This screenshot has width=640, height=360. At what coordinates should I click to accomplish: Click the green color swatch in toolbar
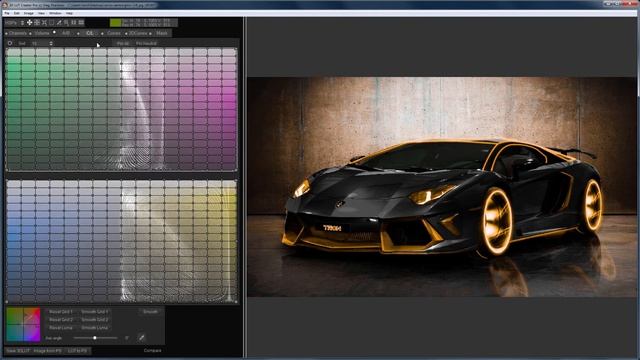(116, 23)
